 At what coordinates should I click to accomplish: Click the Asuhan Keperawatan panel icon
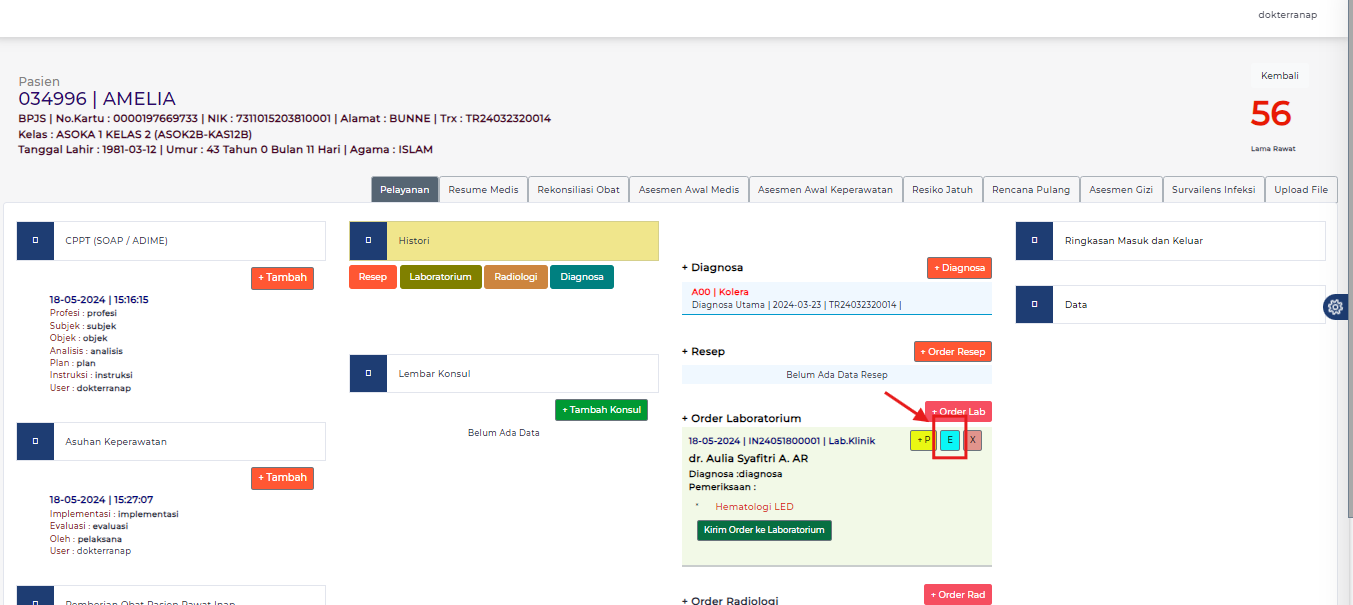pyautogui.click(x=34, y=441)
